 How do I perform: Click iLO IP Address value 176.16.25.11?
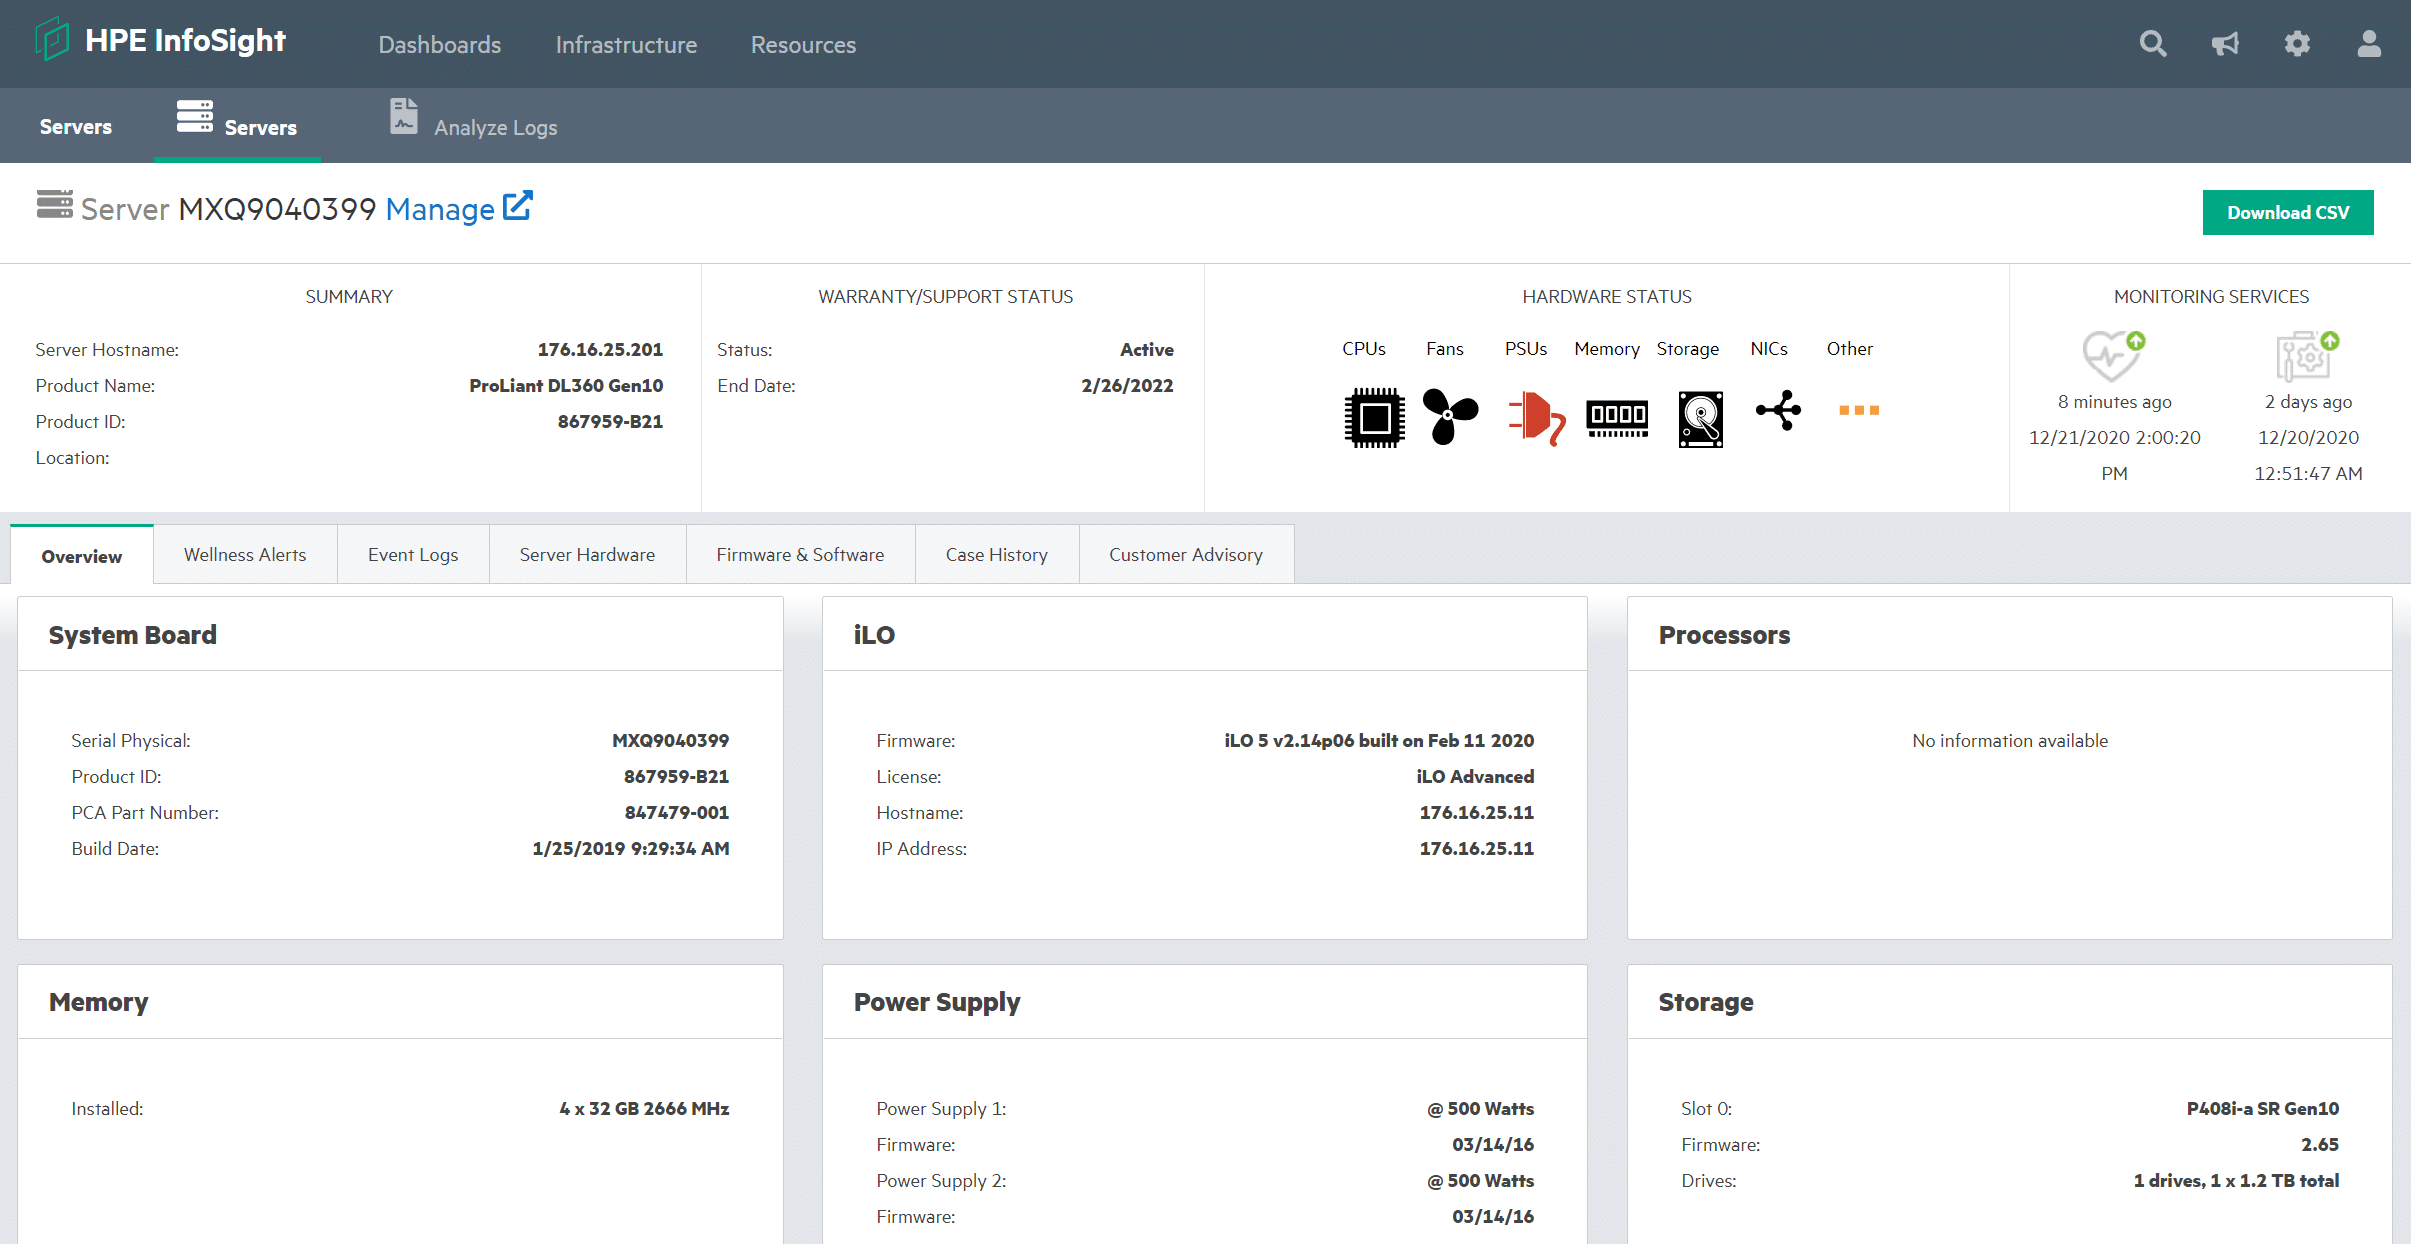point(1477,848)
